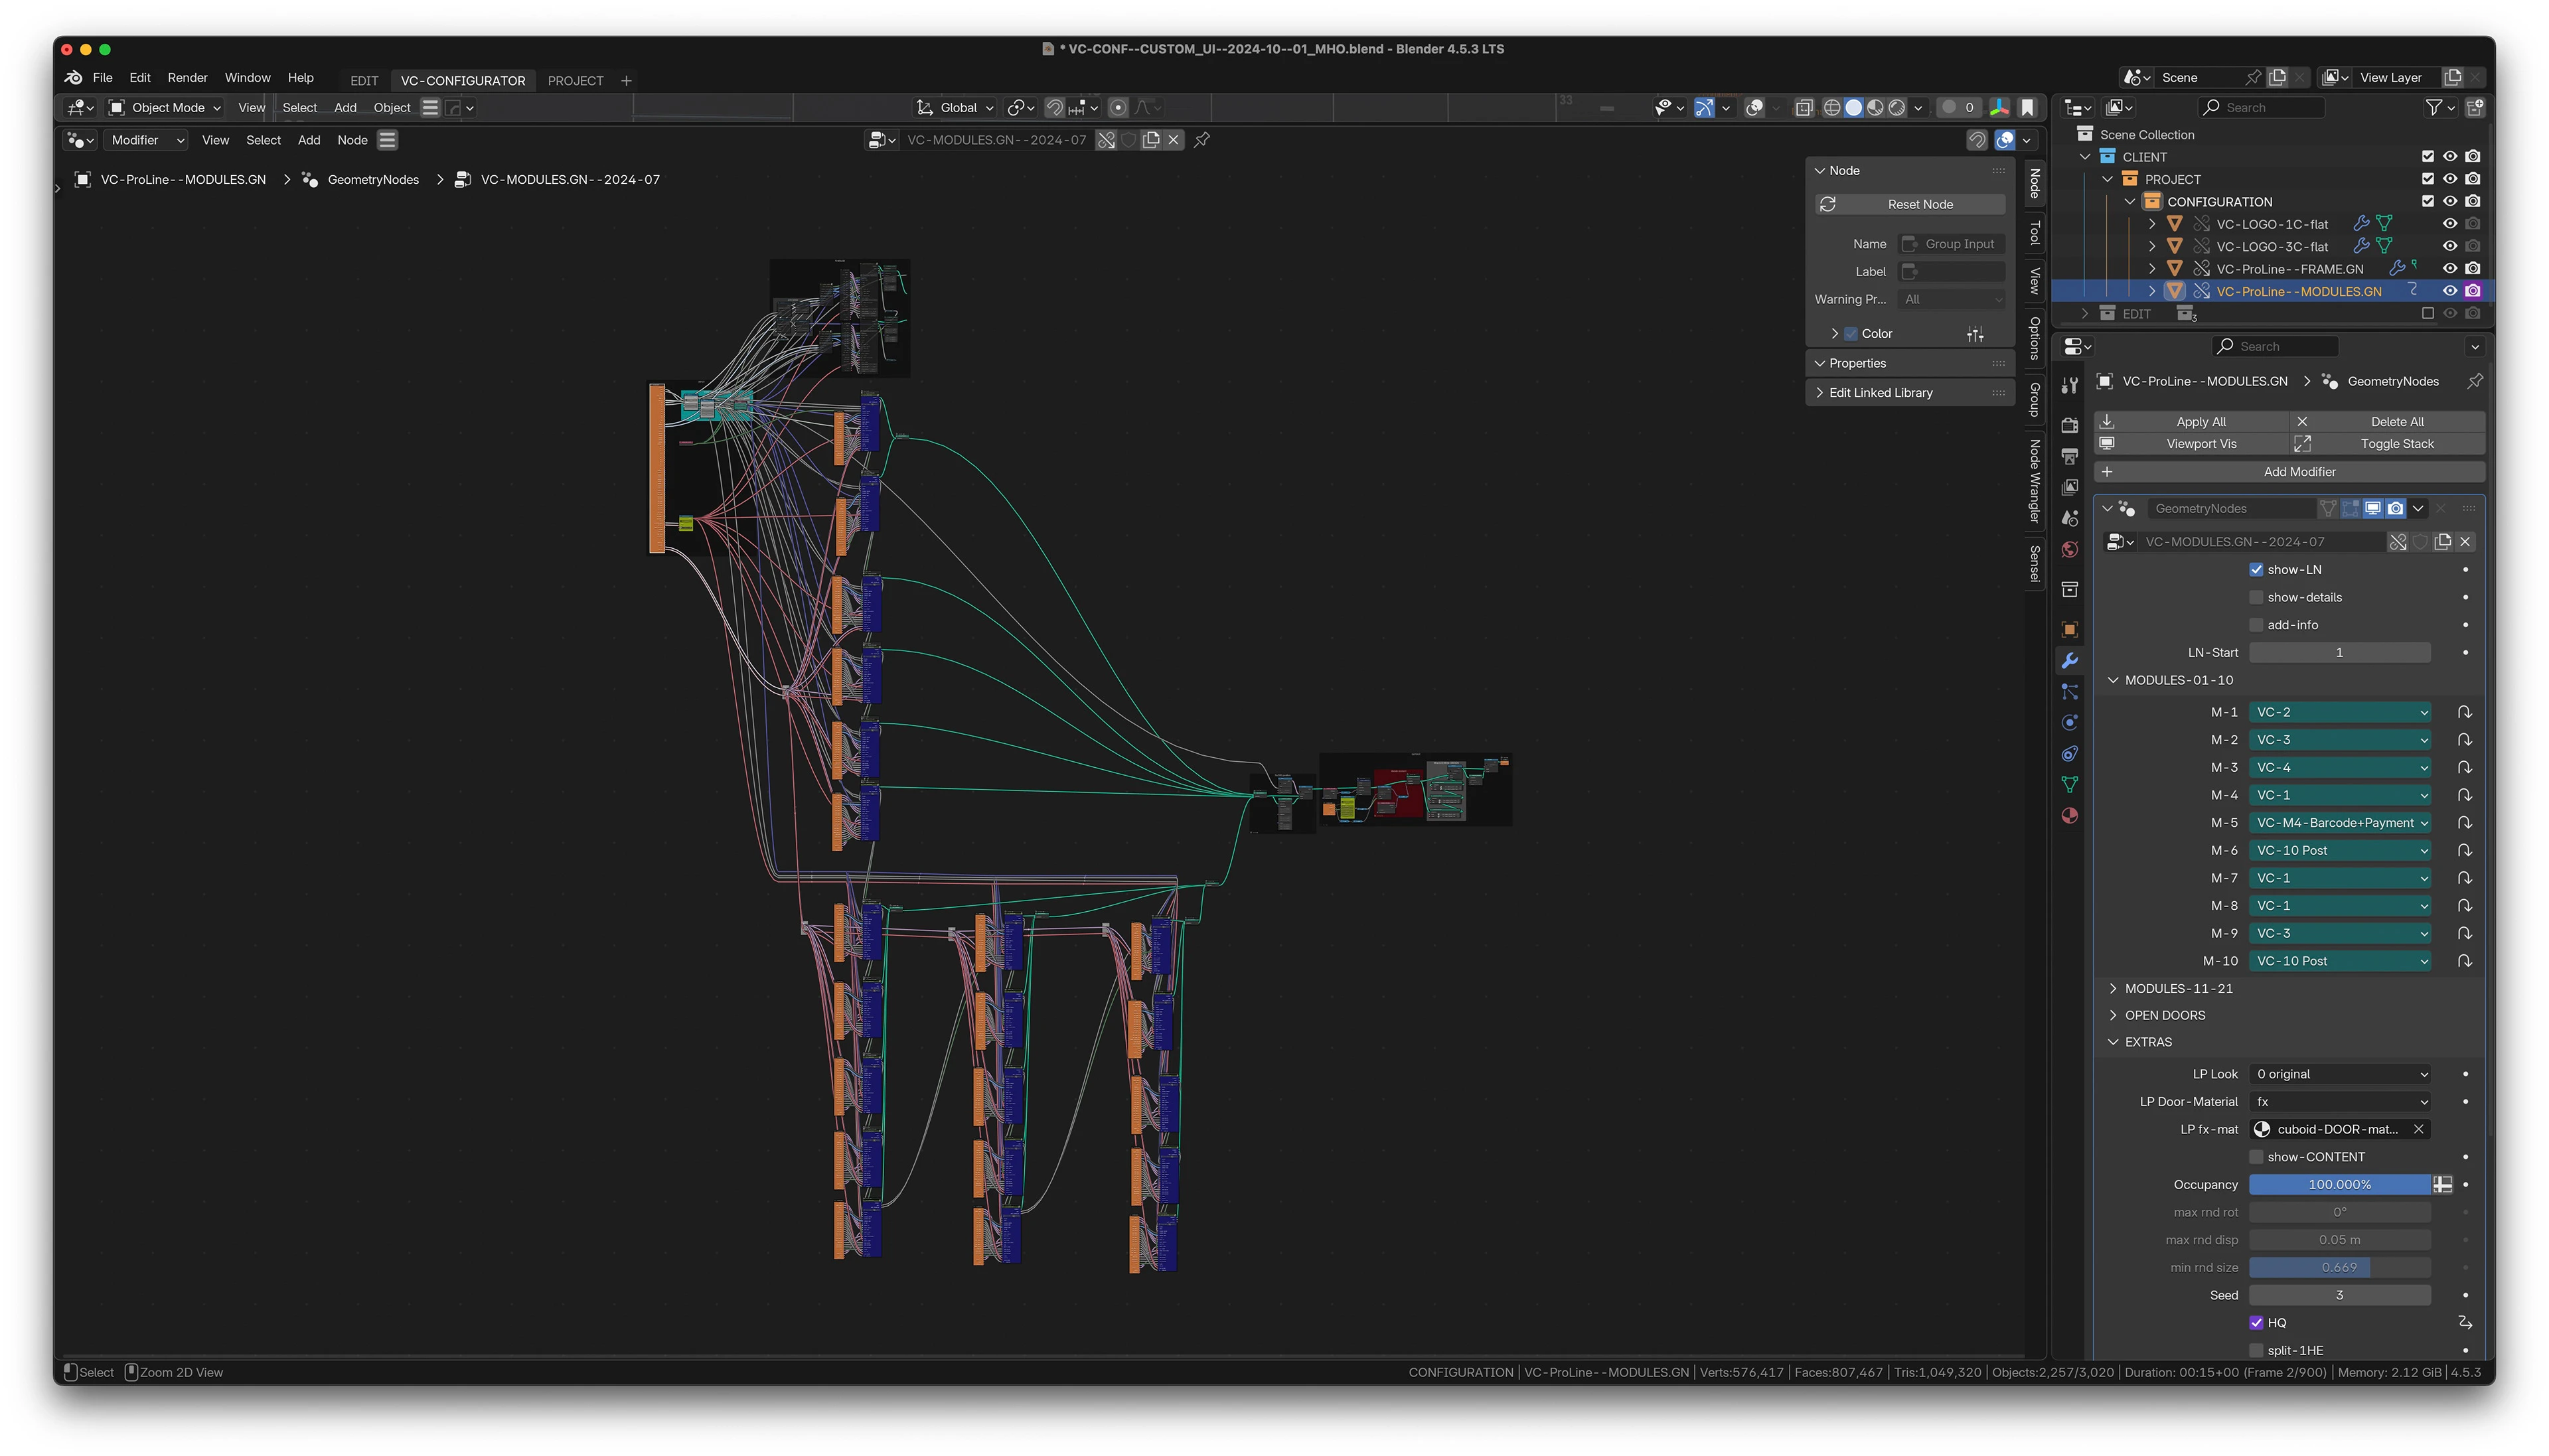Toggle X-ray icon in viewport header
Screen dimensions: 2549x1456
[x=1803, y=107]
